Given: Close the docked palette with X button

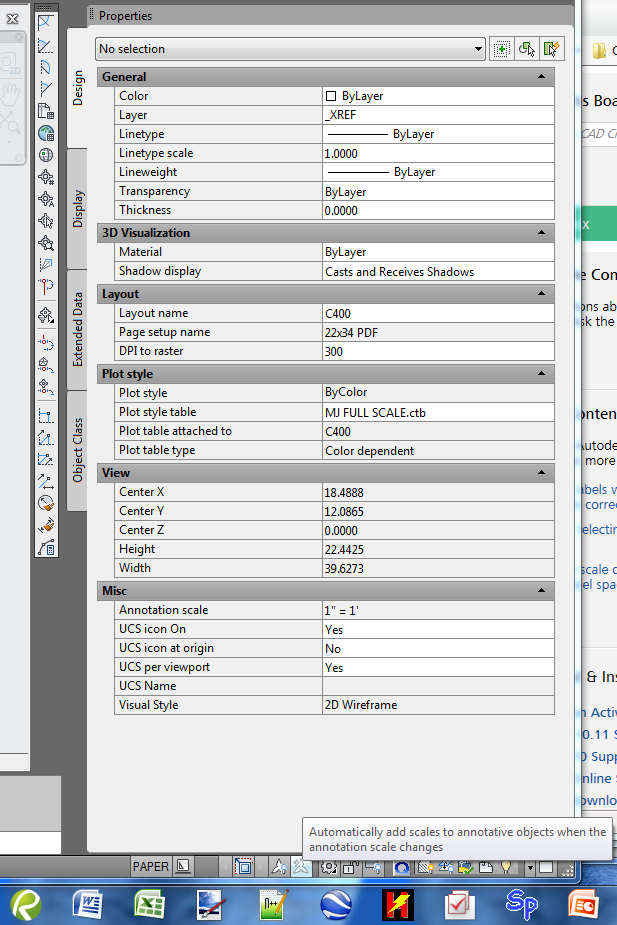Looking at the screenshot, I should click(12, 19).
